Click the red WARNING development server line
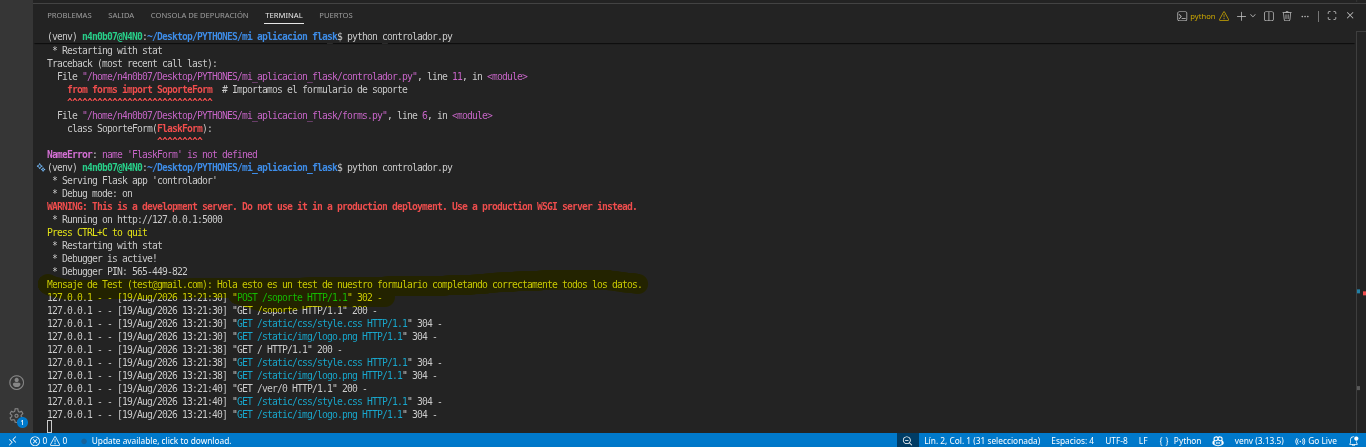 342,206
